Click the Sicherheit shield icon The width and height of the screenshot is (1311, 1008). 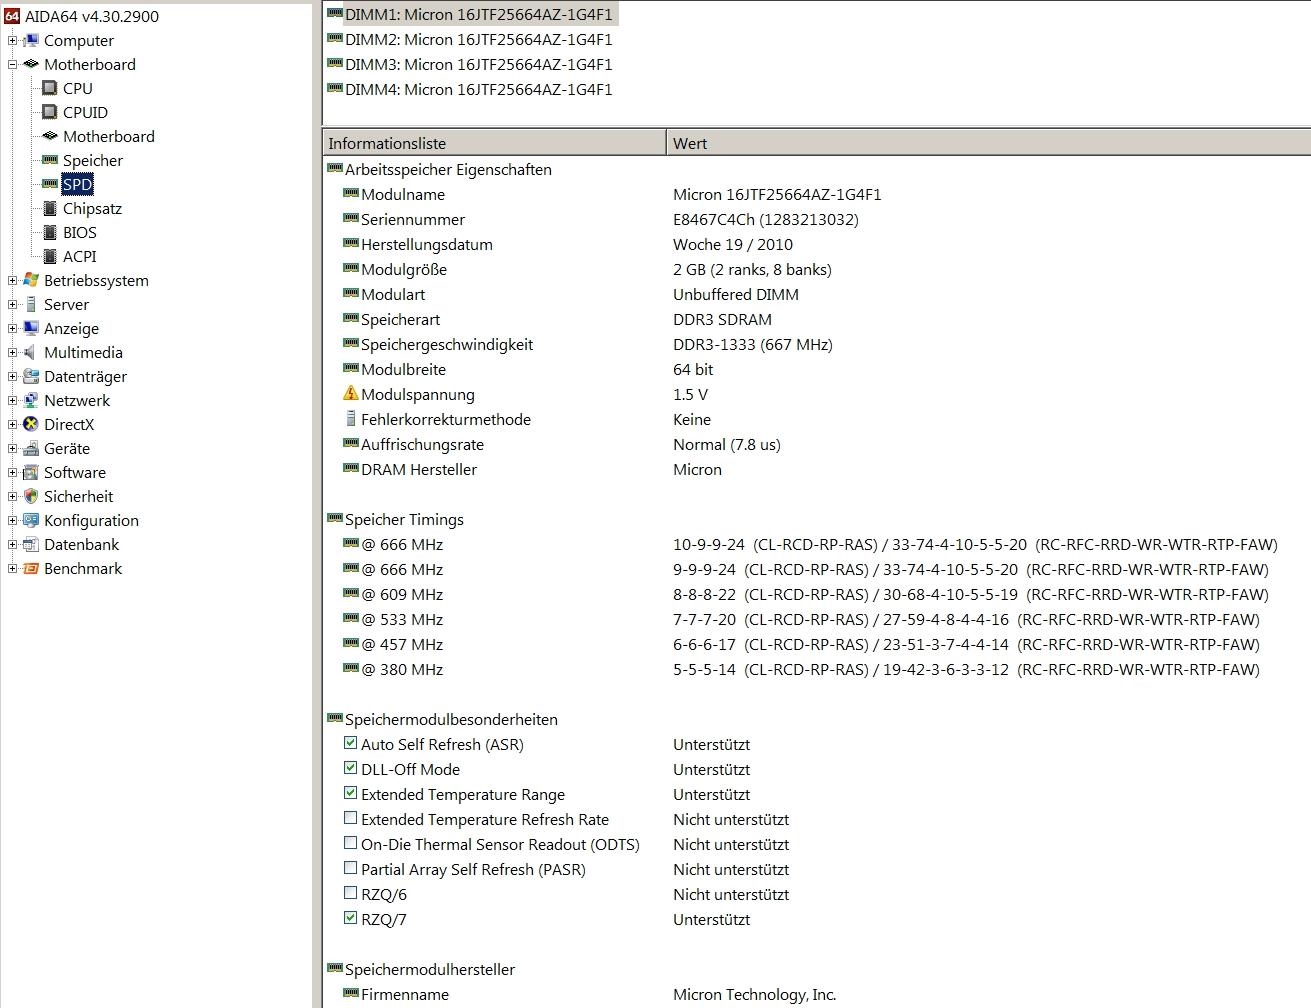pyautogui.click(x=31, y=496)
